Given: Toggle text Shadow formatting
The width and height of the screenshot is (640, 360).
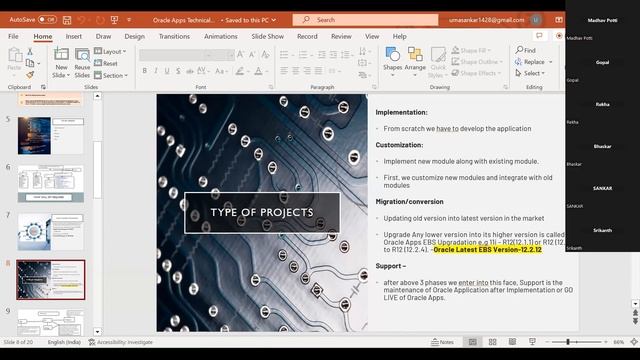Looking at the screenshot, I should click(178, 71).
